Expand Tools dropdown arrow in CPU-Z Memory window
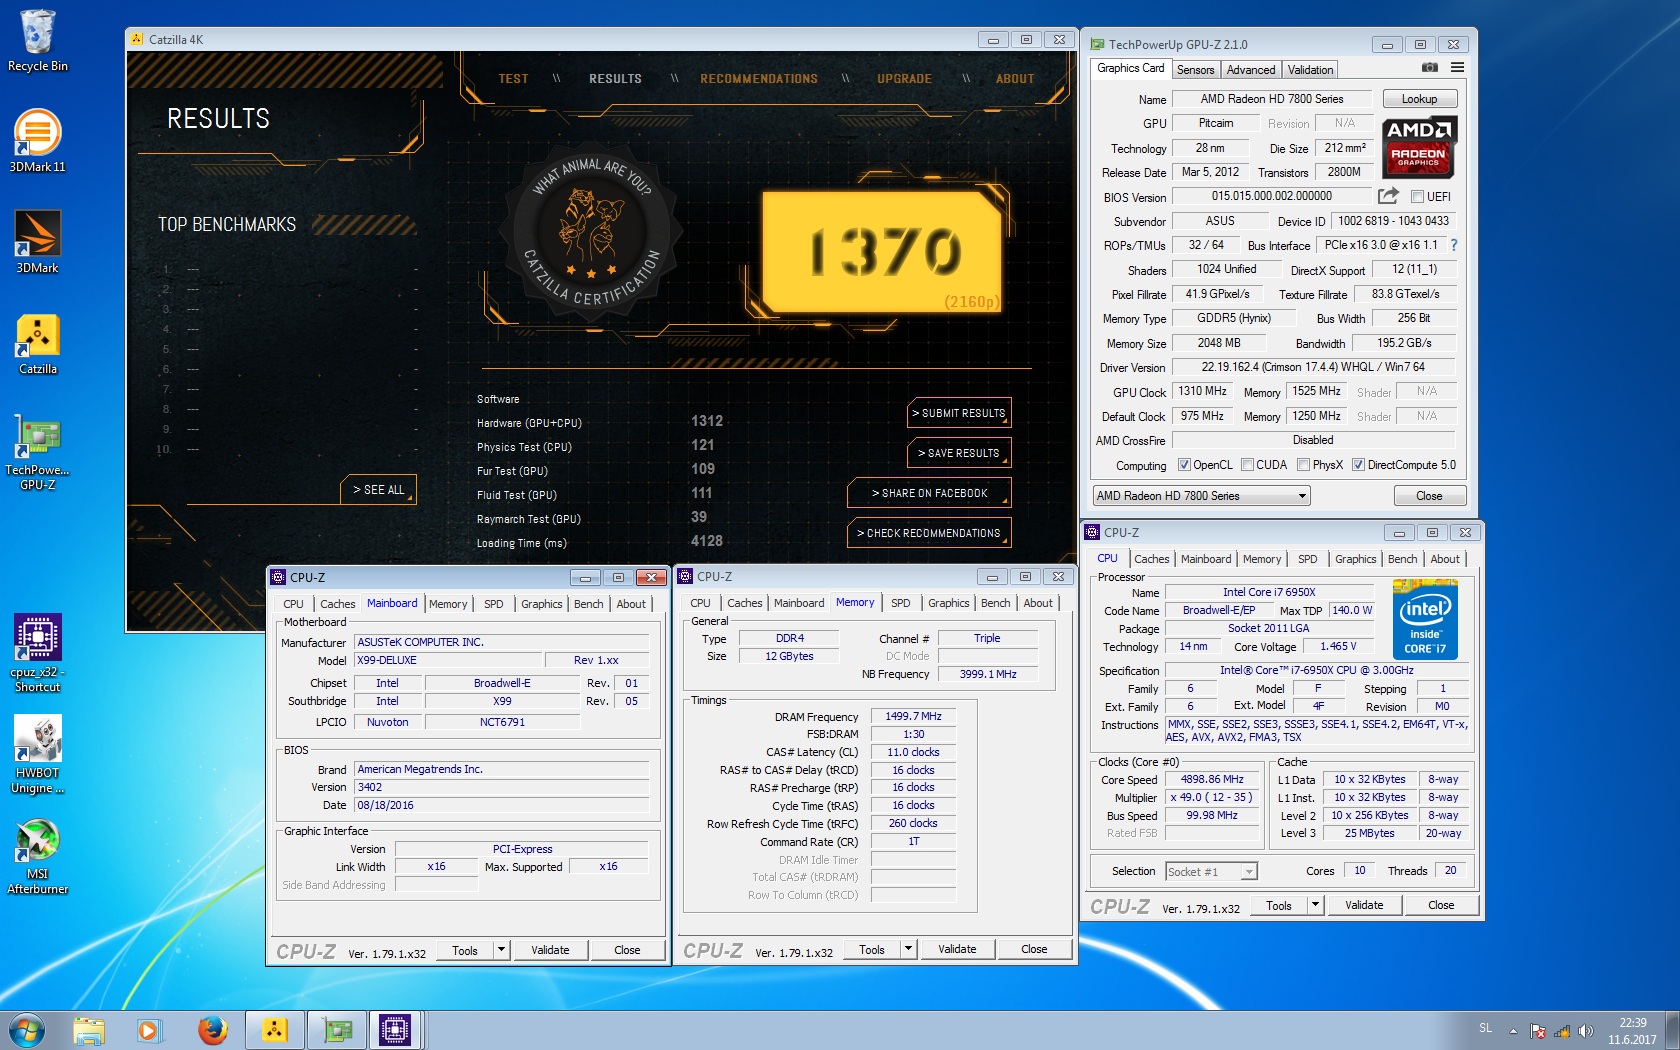Image resolution: width=1680 pixels, height=1050 pixels. 909,949
